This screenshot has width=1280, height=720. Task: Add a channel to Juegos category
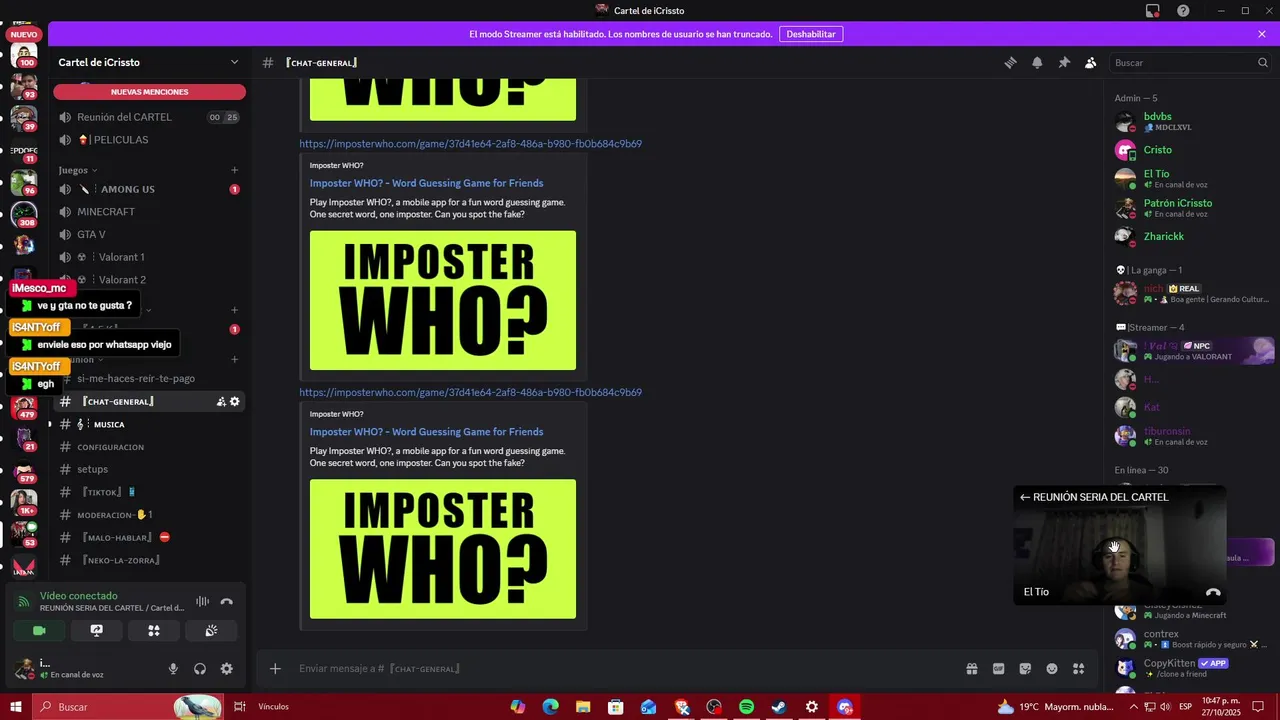[235, 170]
